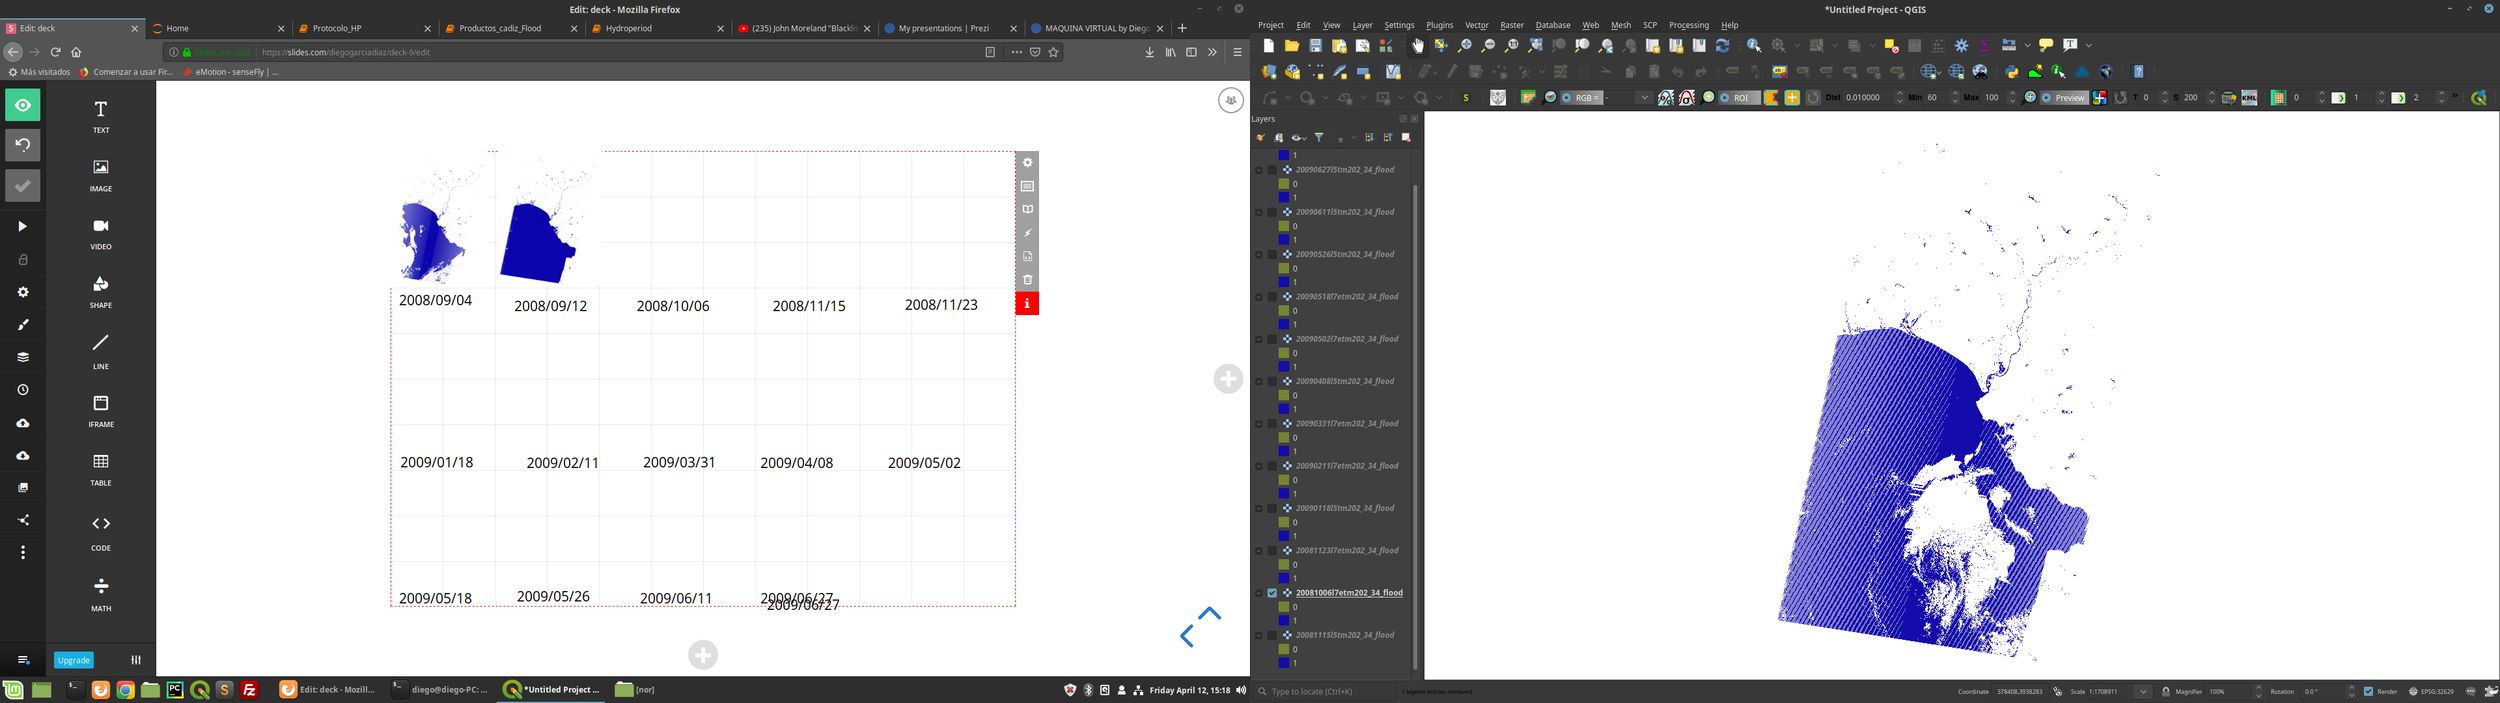Insert an Iframe in Slides editor
2500x703 pixels.
pyautogui.click(x=101, y=410)
